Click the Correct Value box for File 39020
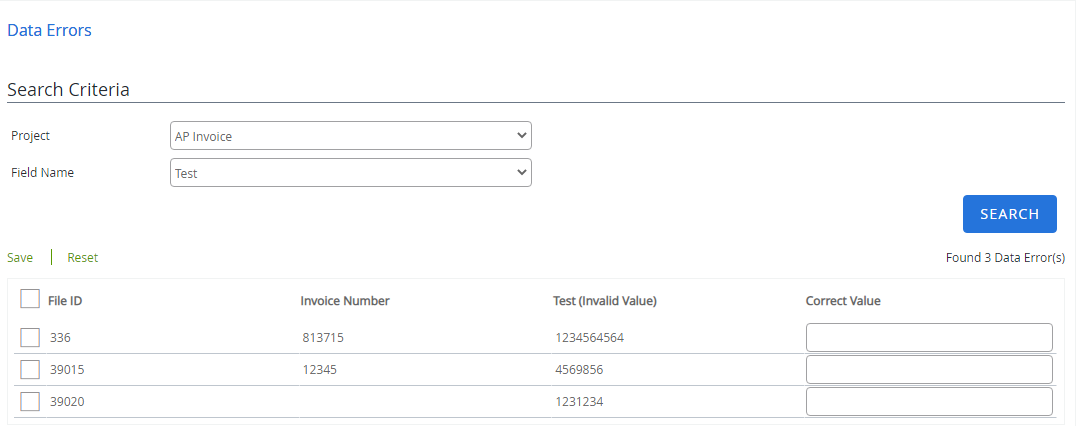The image size is (1076, 426). [x=929, y=402]
